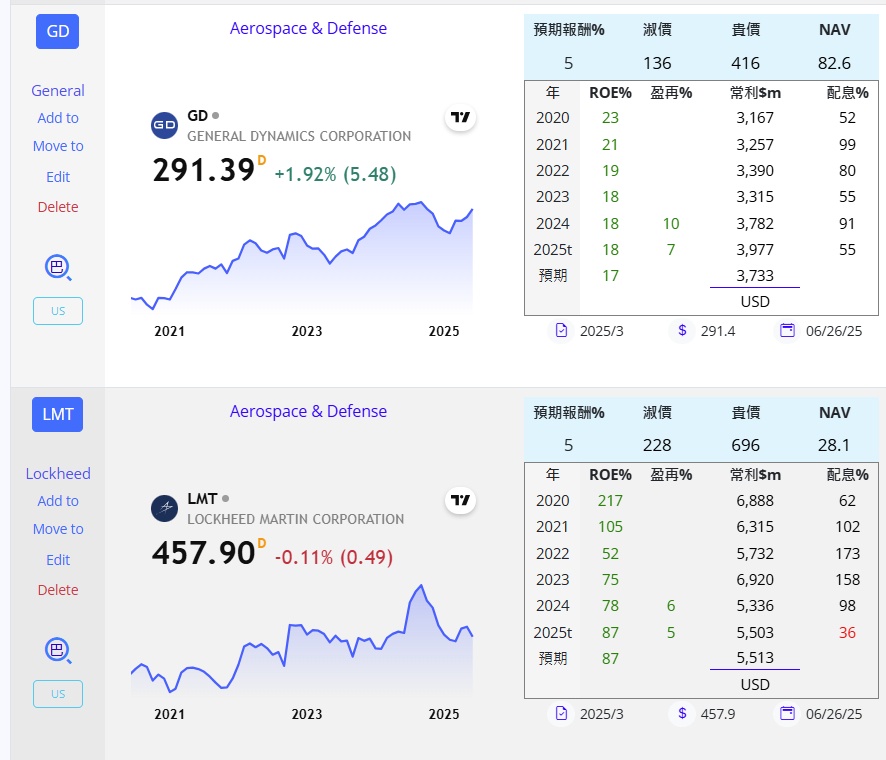The height and width of the screenshot is (760, 886).
Task: Click the General Dynamics company logo
Action: (164, 125)
